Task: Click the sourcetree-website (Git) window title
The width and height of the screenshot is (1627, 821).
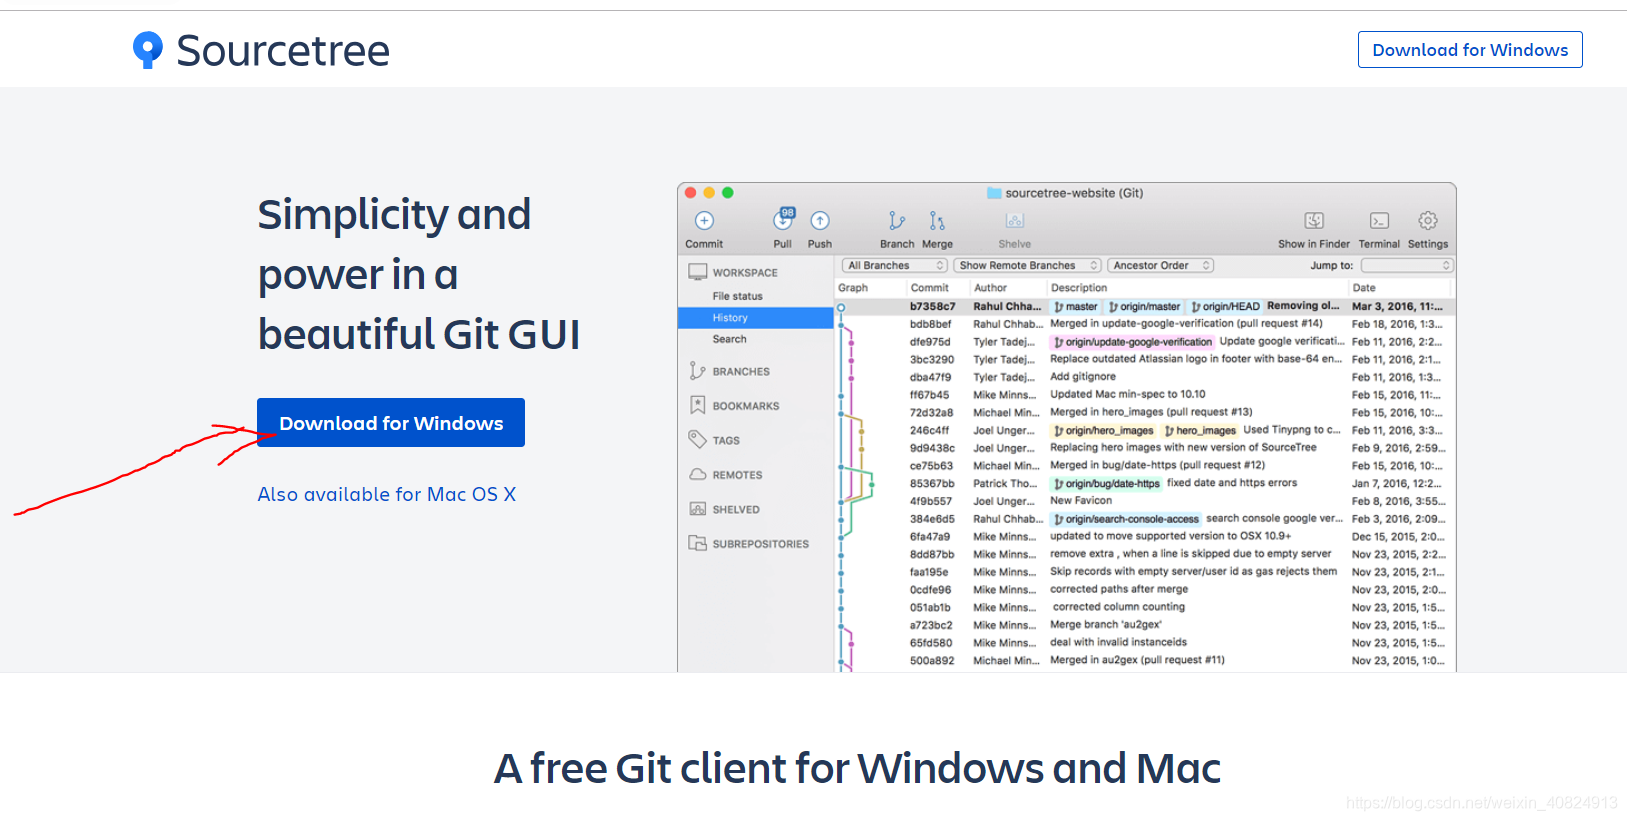Action: 1074,193
